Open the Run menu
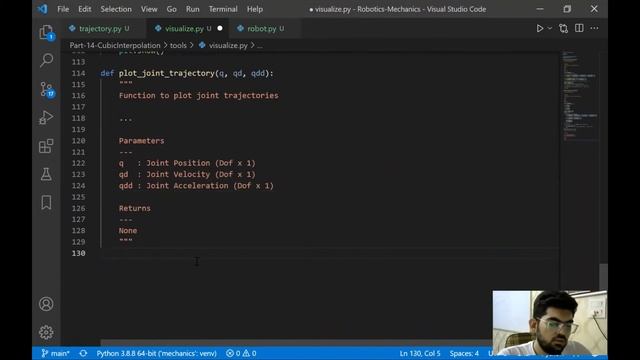The width and height of the screenshot is (640, 360). pos(192,9)
